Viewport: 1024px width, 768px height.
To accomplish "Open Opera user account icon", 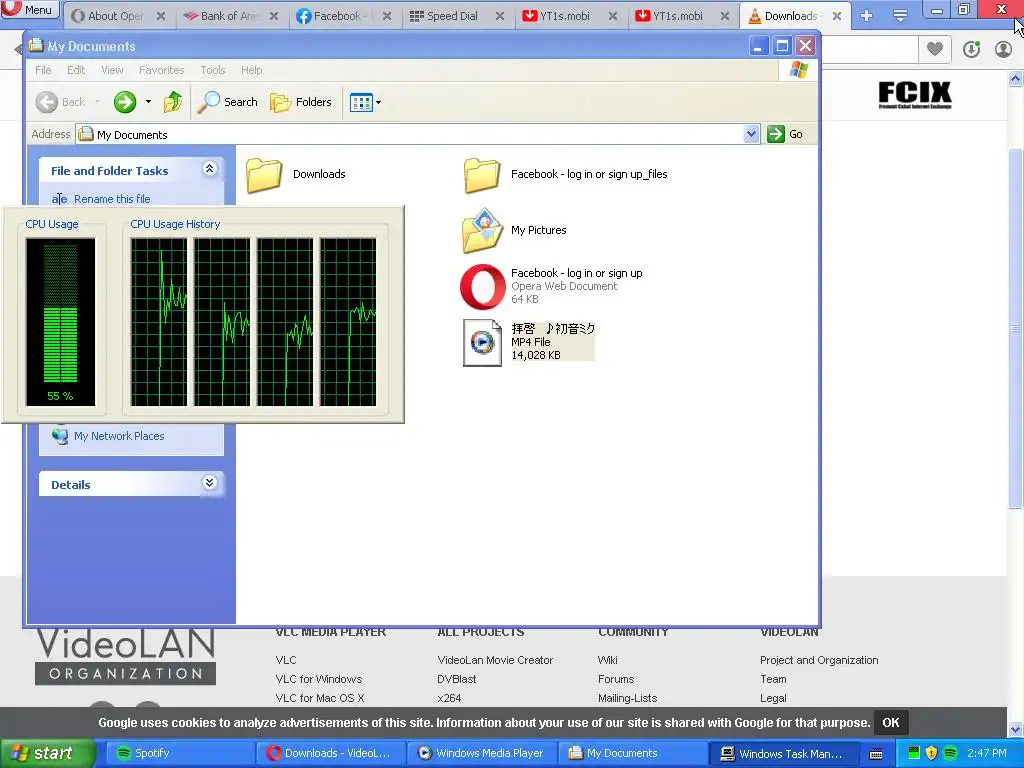I will [1003, 49].
